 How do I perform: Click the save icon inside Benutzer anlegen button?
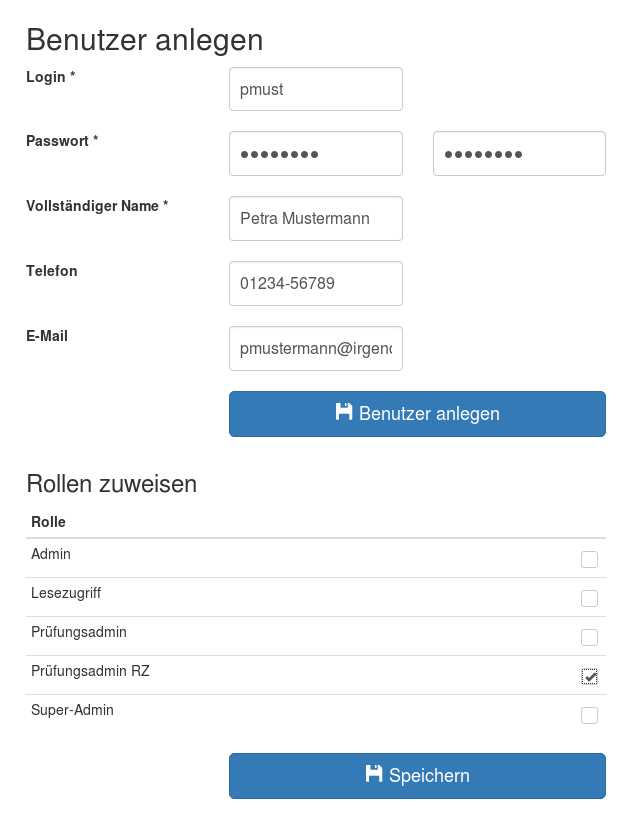[x=346, y=413]
